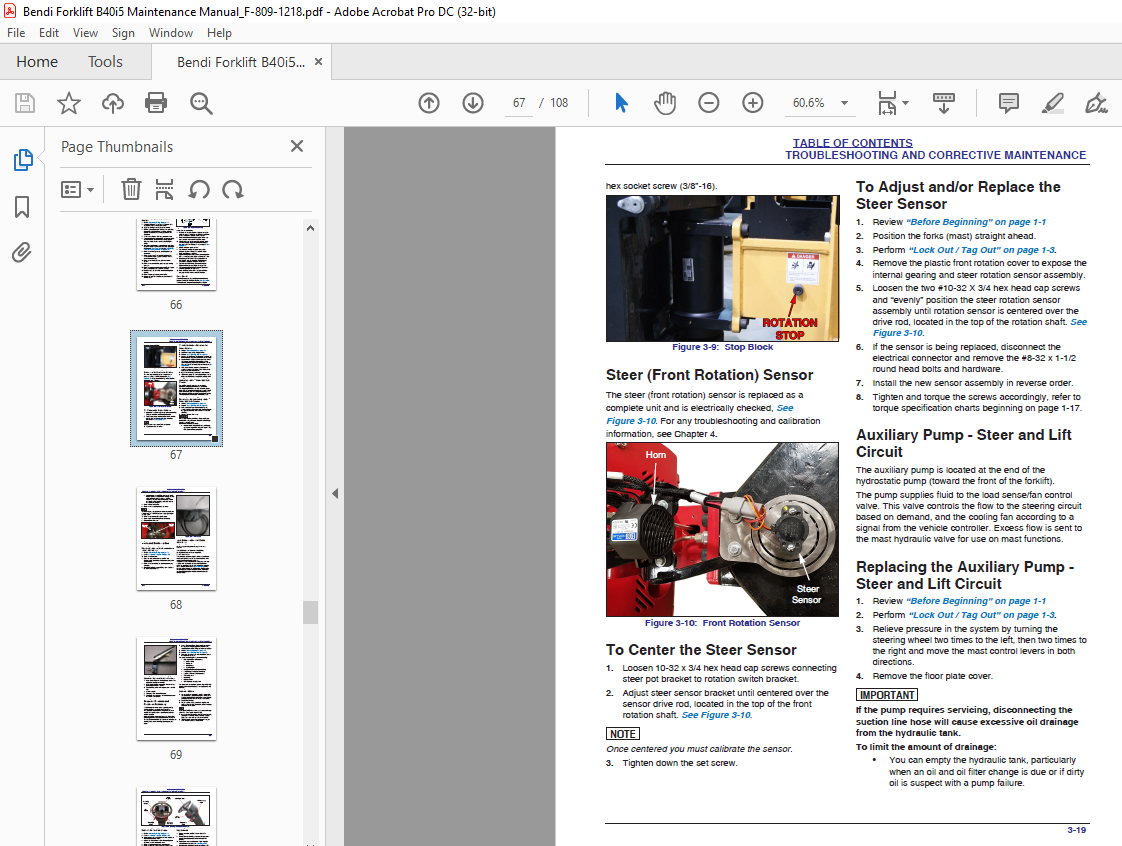The width and height of the screenshot is (1122, 846).
Task: Go to next page arrow
Action: [x=473, y=103]
